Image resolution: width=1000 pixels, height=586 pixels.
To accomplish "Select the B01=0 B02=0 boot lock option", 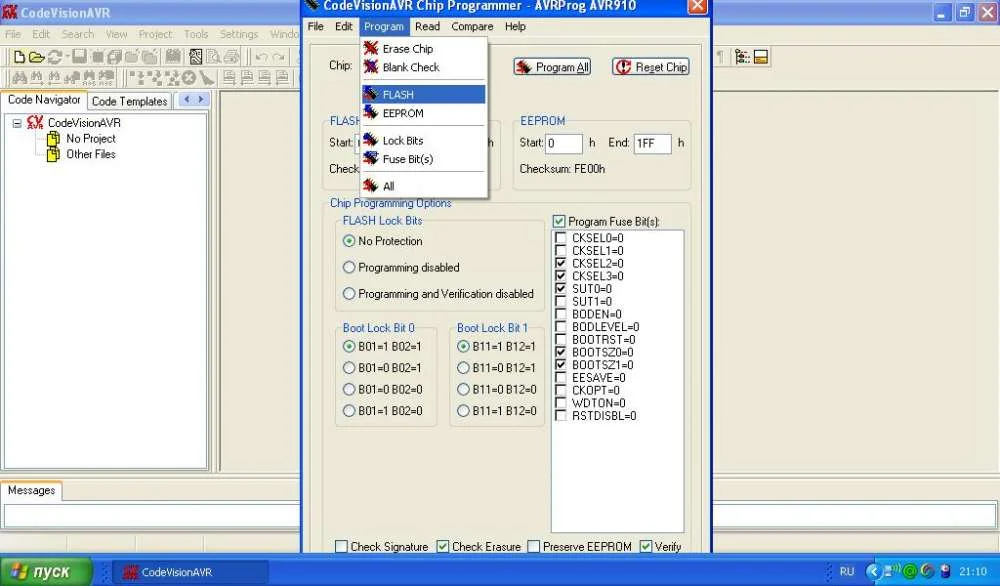I will click(349, 390).
